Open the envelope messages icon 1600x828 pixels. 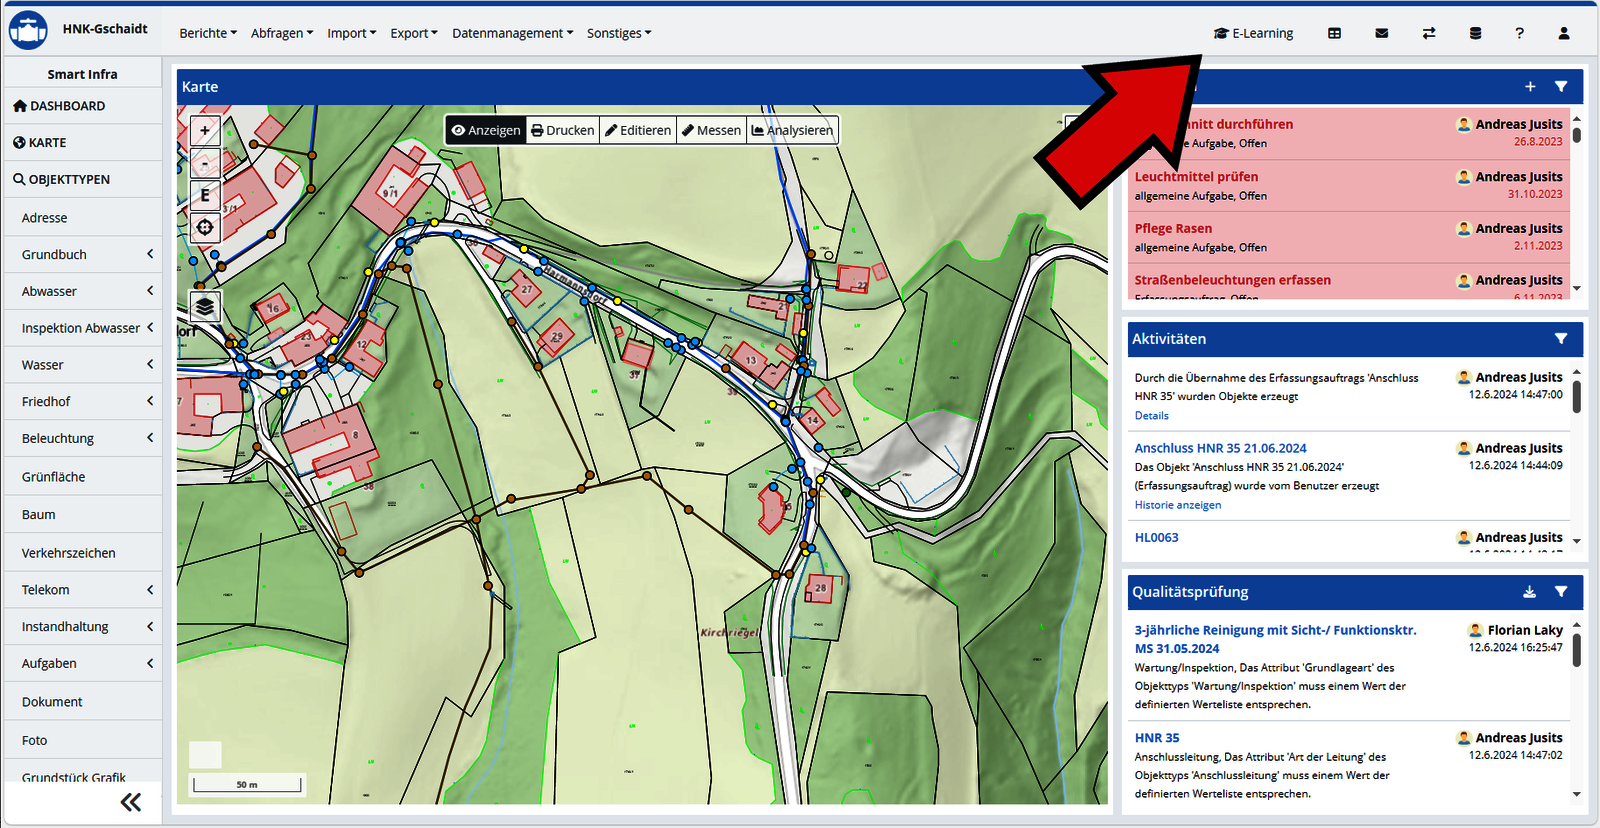pyautogui.click(x=1381, y=33)
